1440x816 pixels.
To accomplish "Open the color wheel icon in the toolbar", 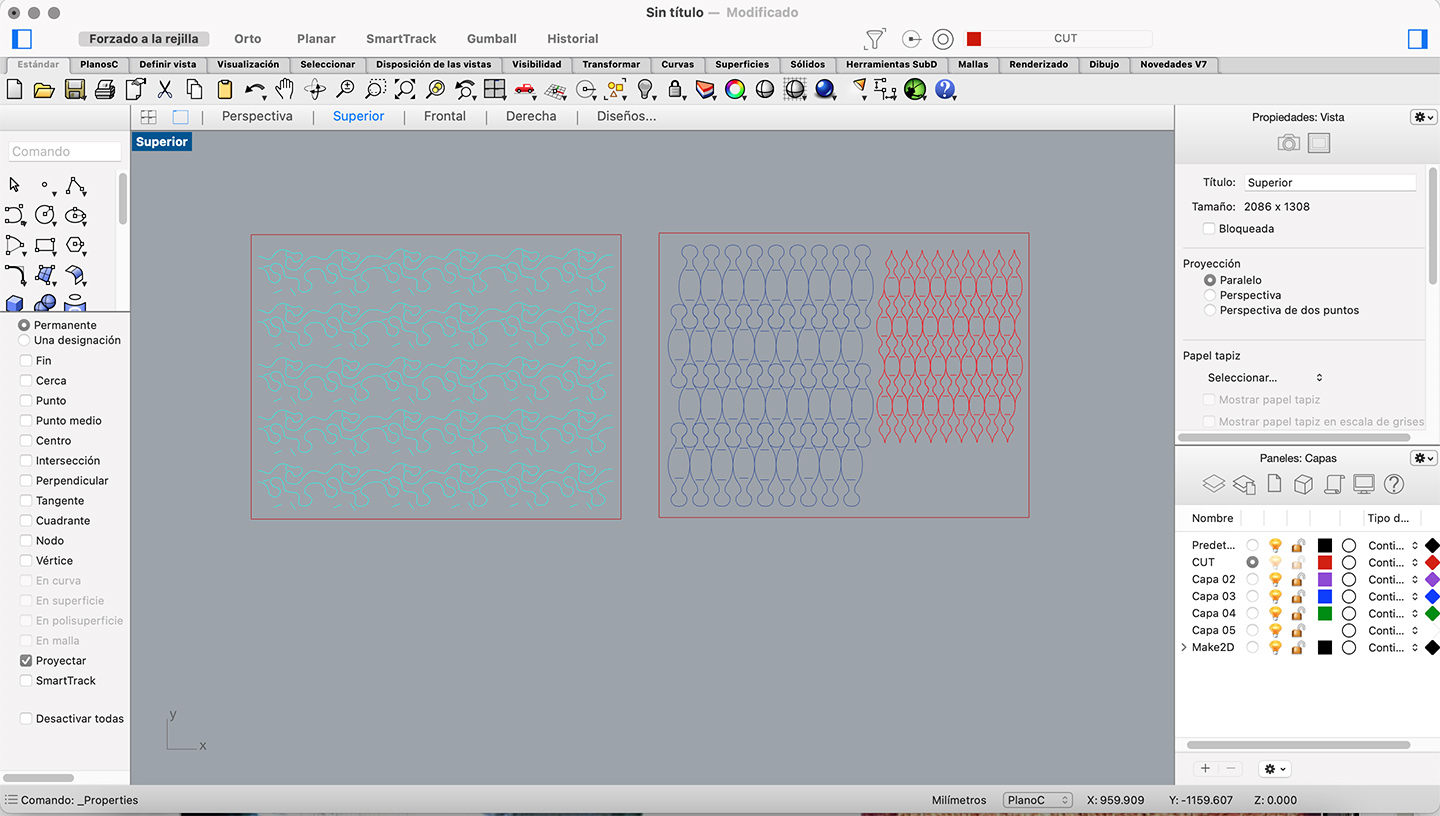I will point(735,90).
